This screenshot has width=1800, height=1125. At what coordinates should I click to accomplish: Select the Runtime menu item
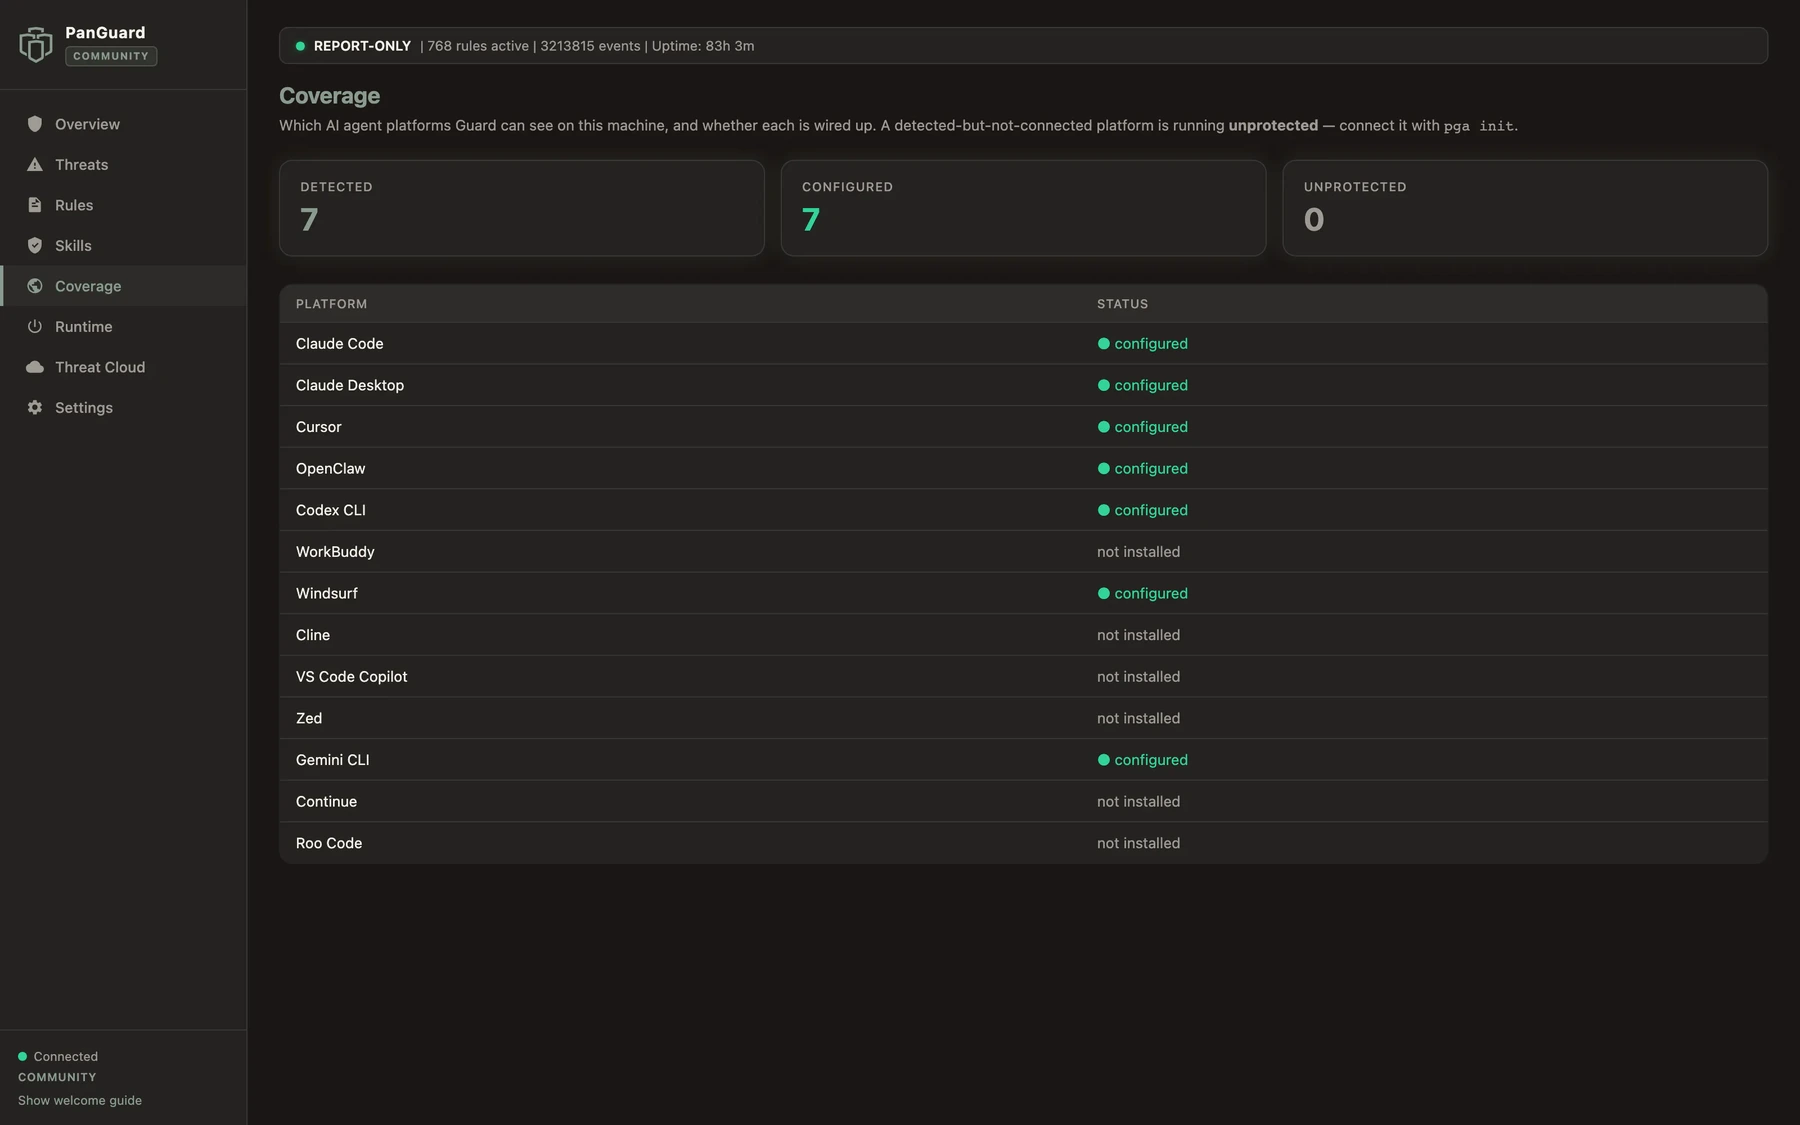pyautogui.click(x=124, y=327)
